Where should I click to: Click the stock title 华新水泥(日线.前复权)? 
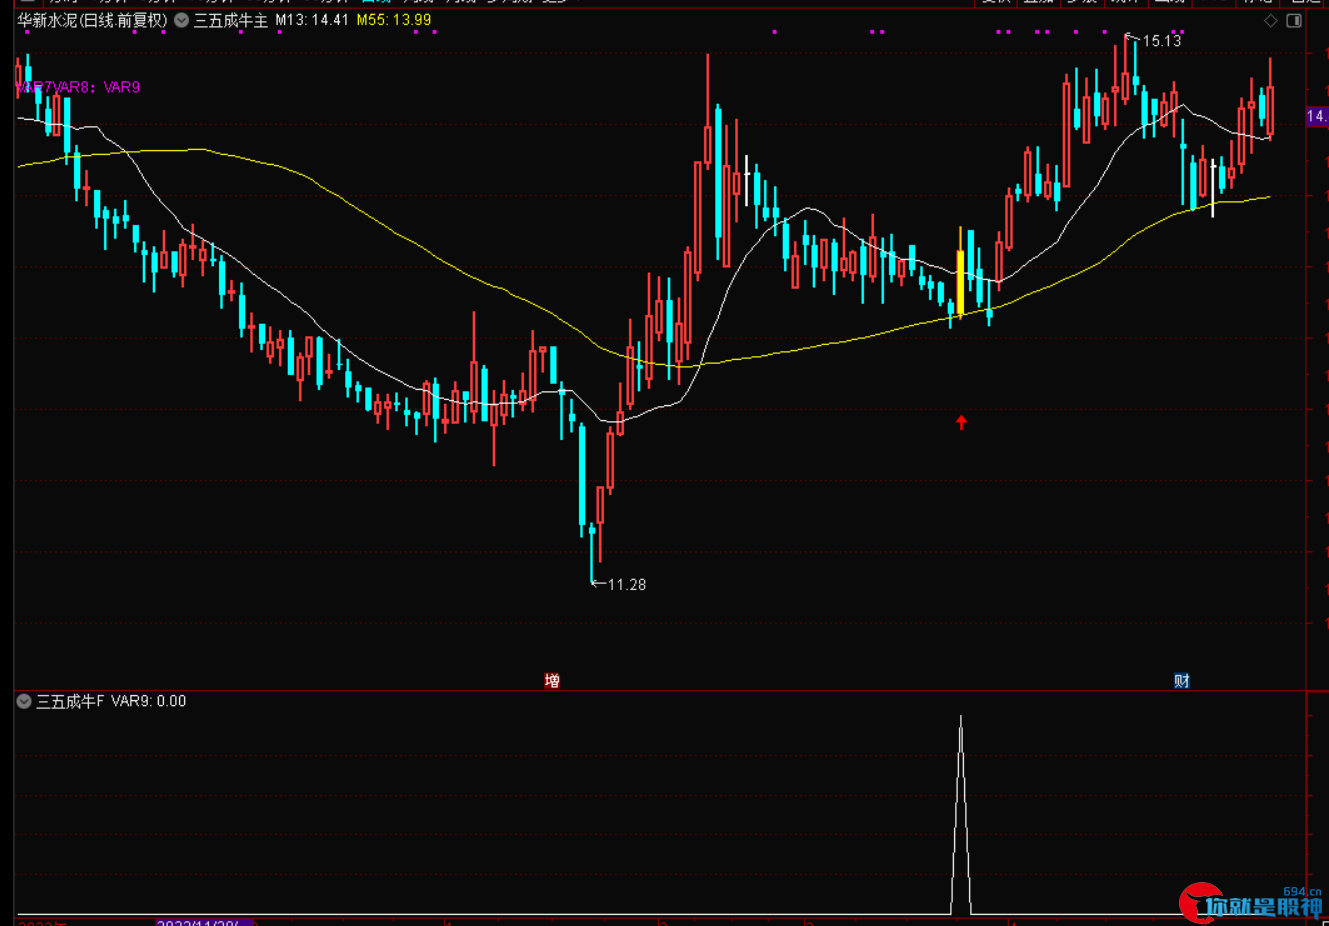[x=92, y=20]
